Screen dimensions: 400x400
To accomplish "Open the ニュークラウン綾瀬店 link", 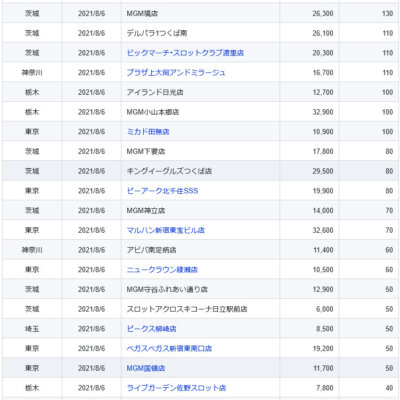I will coord(162,269).
